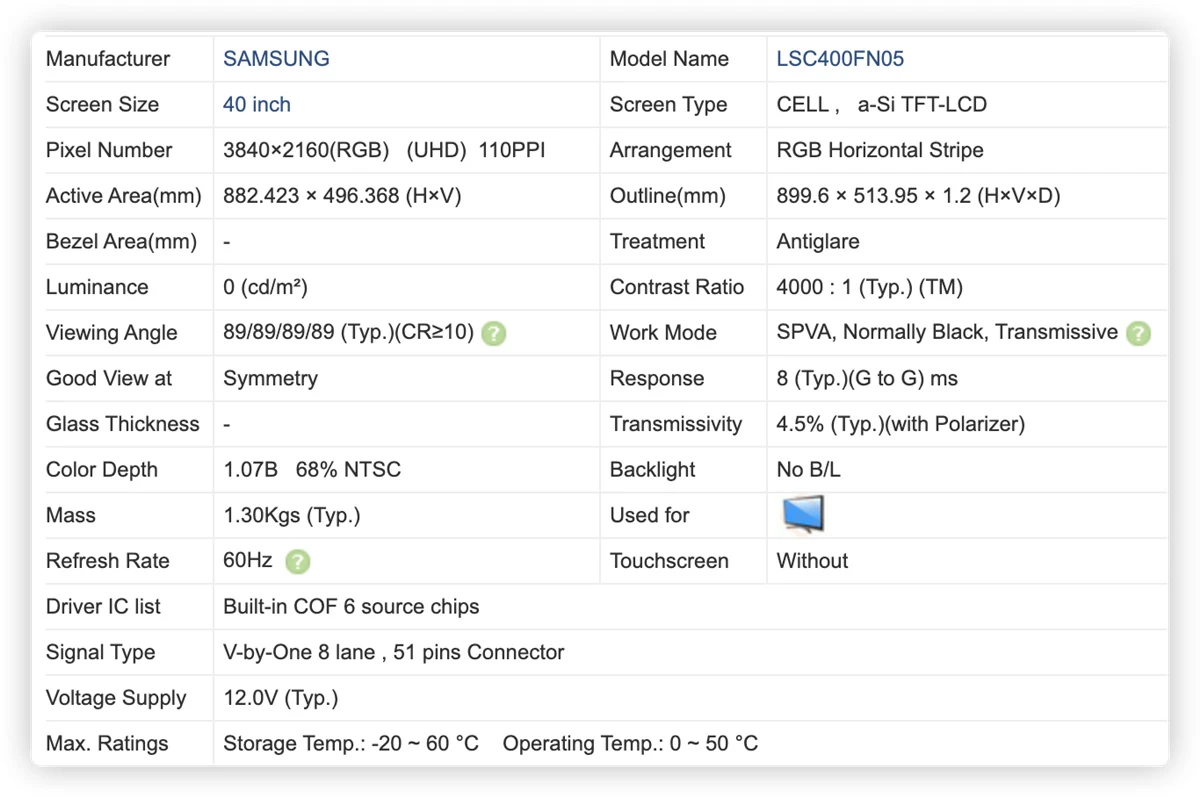Viewport: 1200px width, 797px height.
Task: Select the Active Area(mm) label
Action: point(124,196)
